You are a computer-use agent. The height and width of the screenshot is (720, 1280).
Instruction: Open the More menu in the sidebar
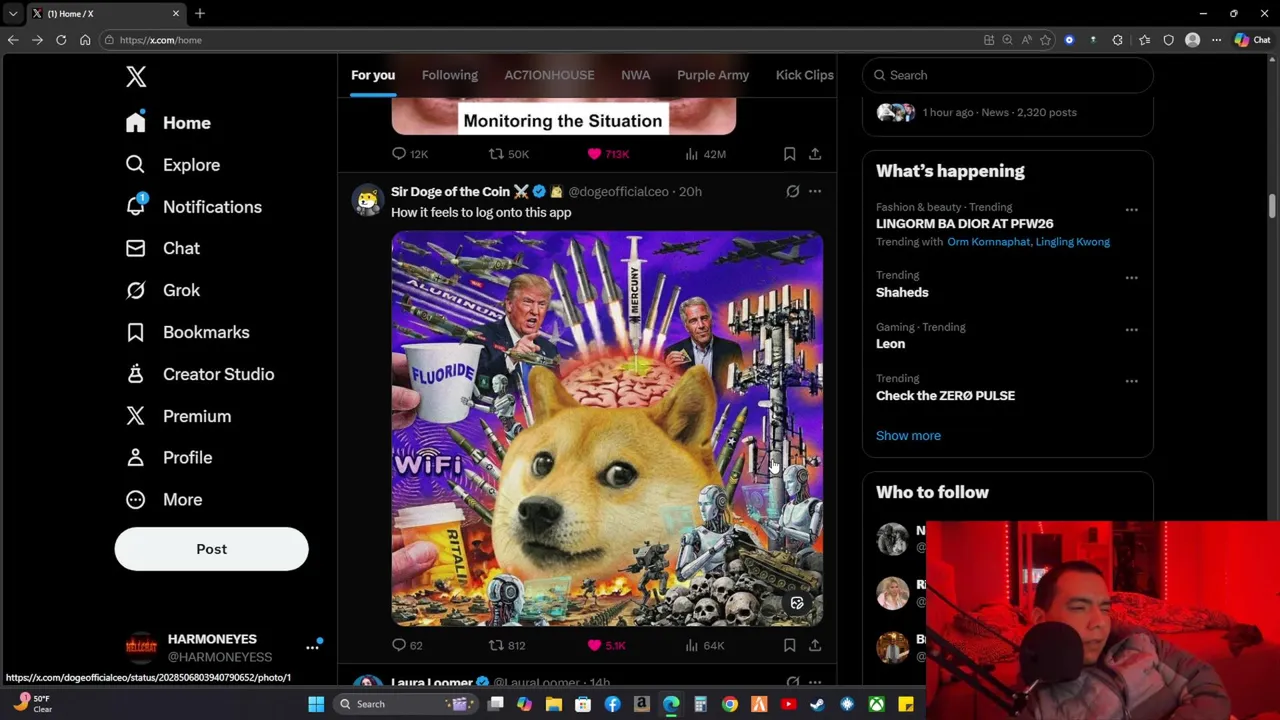tap(163, 499)
